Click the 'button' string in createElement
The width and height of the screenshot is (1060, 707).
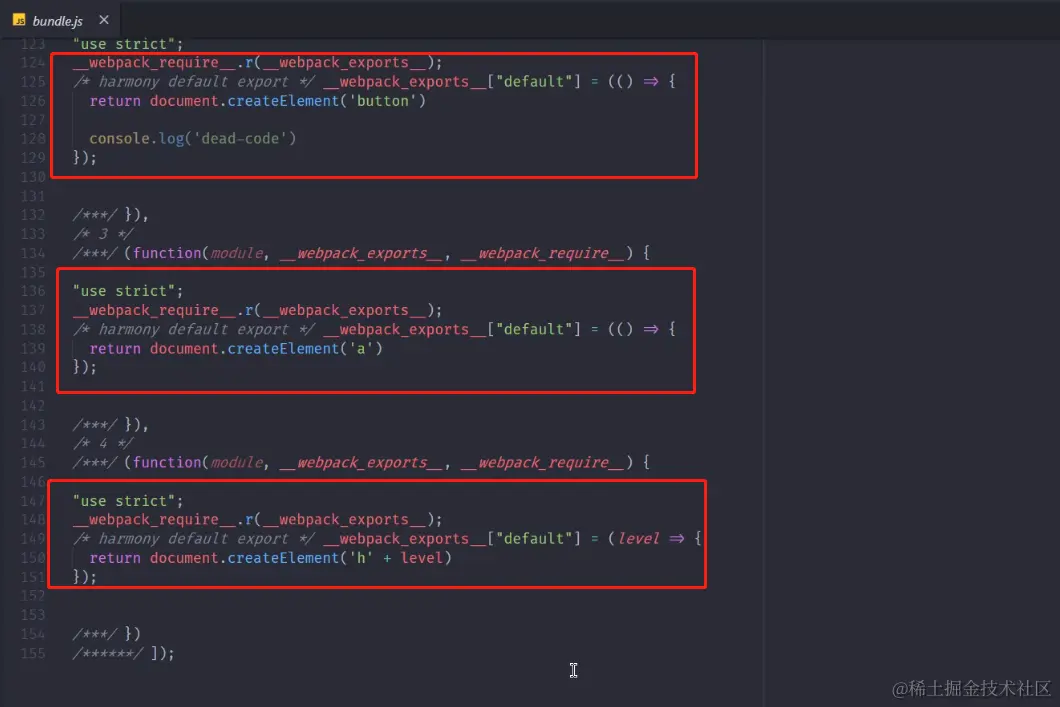[383, 101]
